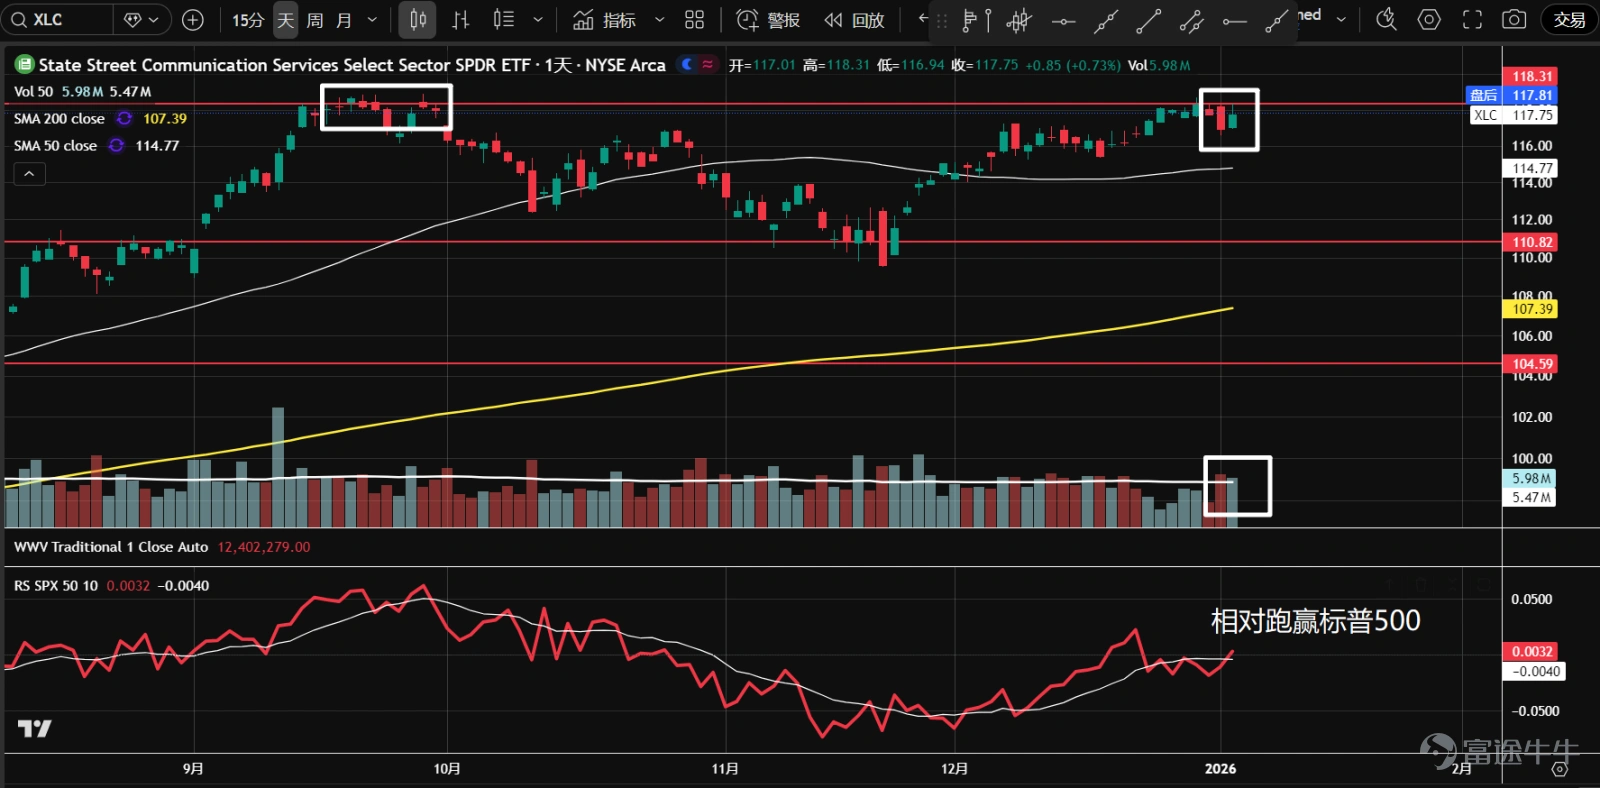
Task: Open the indicator templates grid icon
Action: (x=695, y=20)
